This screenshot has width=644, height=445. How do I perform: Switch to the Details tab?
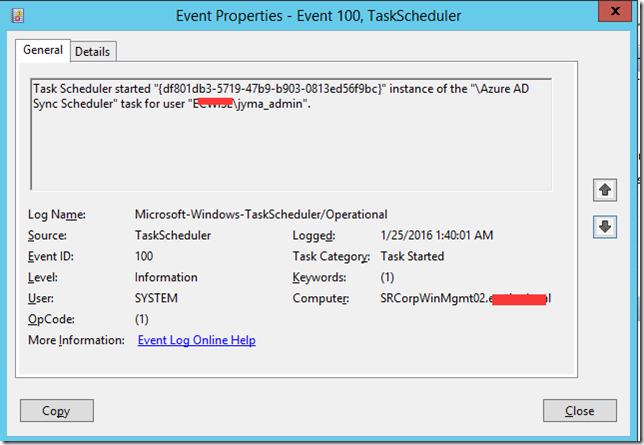click(x=93, y=52)
